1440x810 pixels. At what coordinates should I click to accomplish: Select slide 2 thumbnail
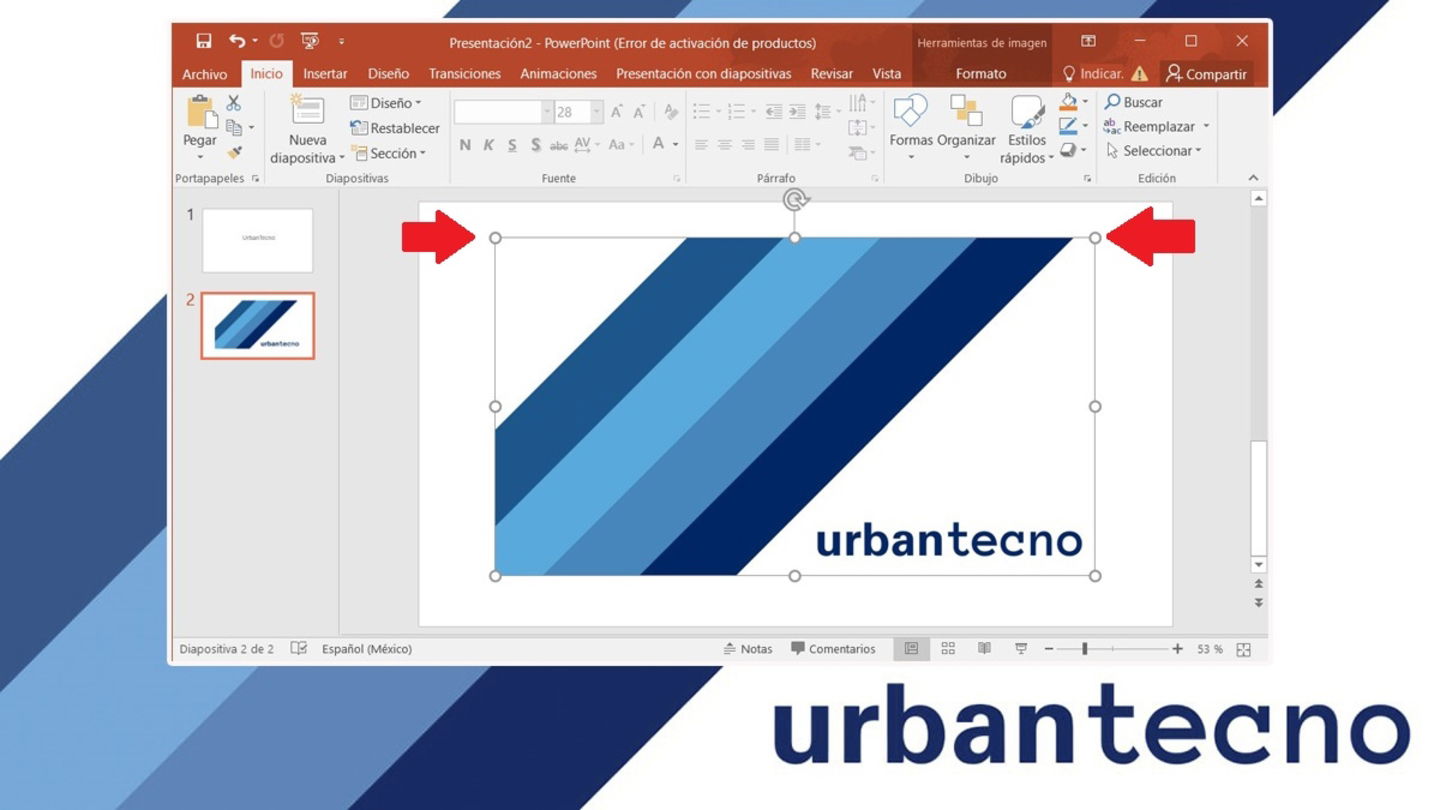coord(258,325)
